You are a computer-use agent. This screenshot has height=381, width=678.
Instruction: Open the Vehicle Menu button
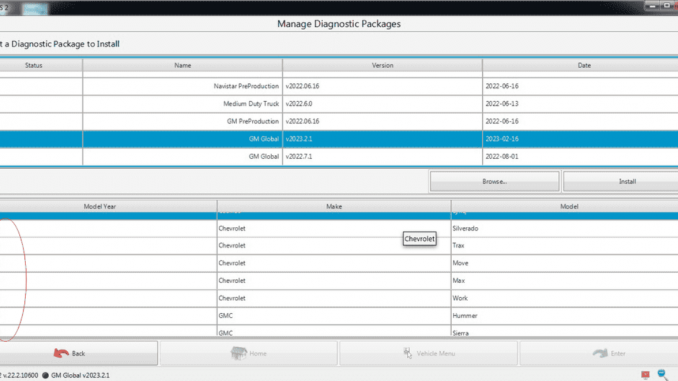coord(429,353)
